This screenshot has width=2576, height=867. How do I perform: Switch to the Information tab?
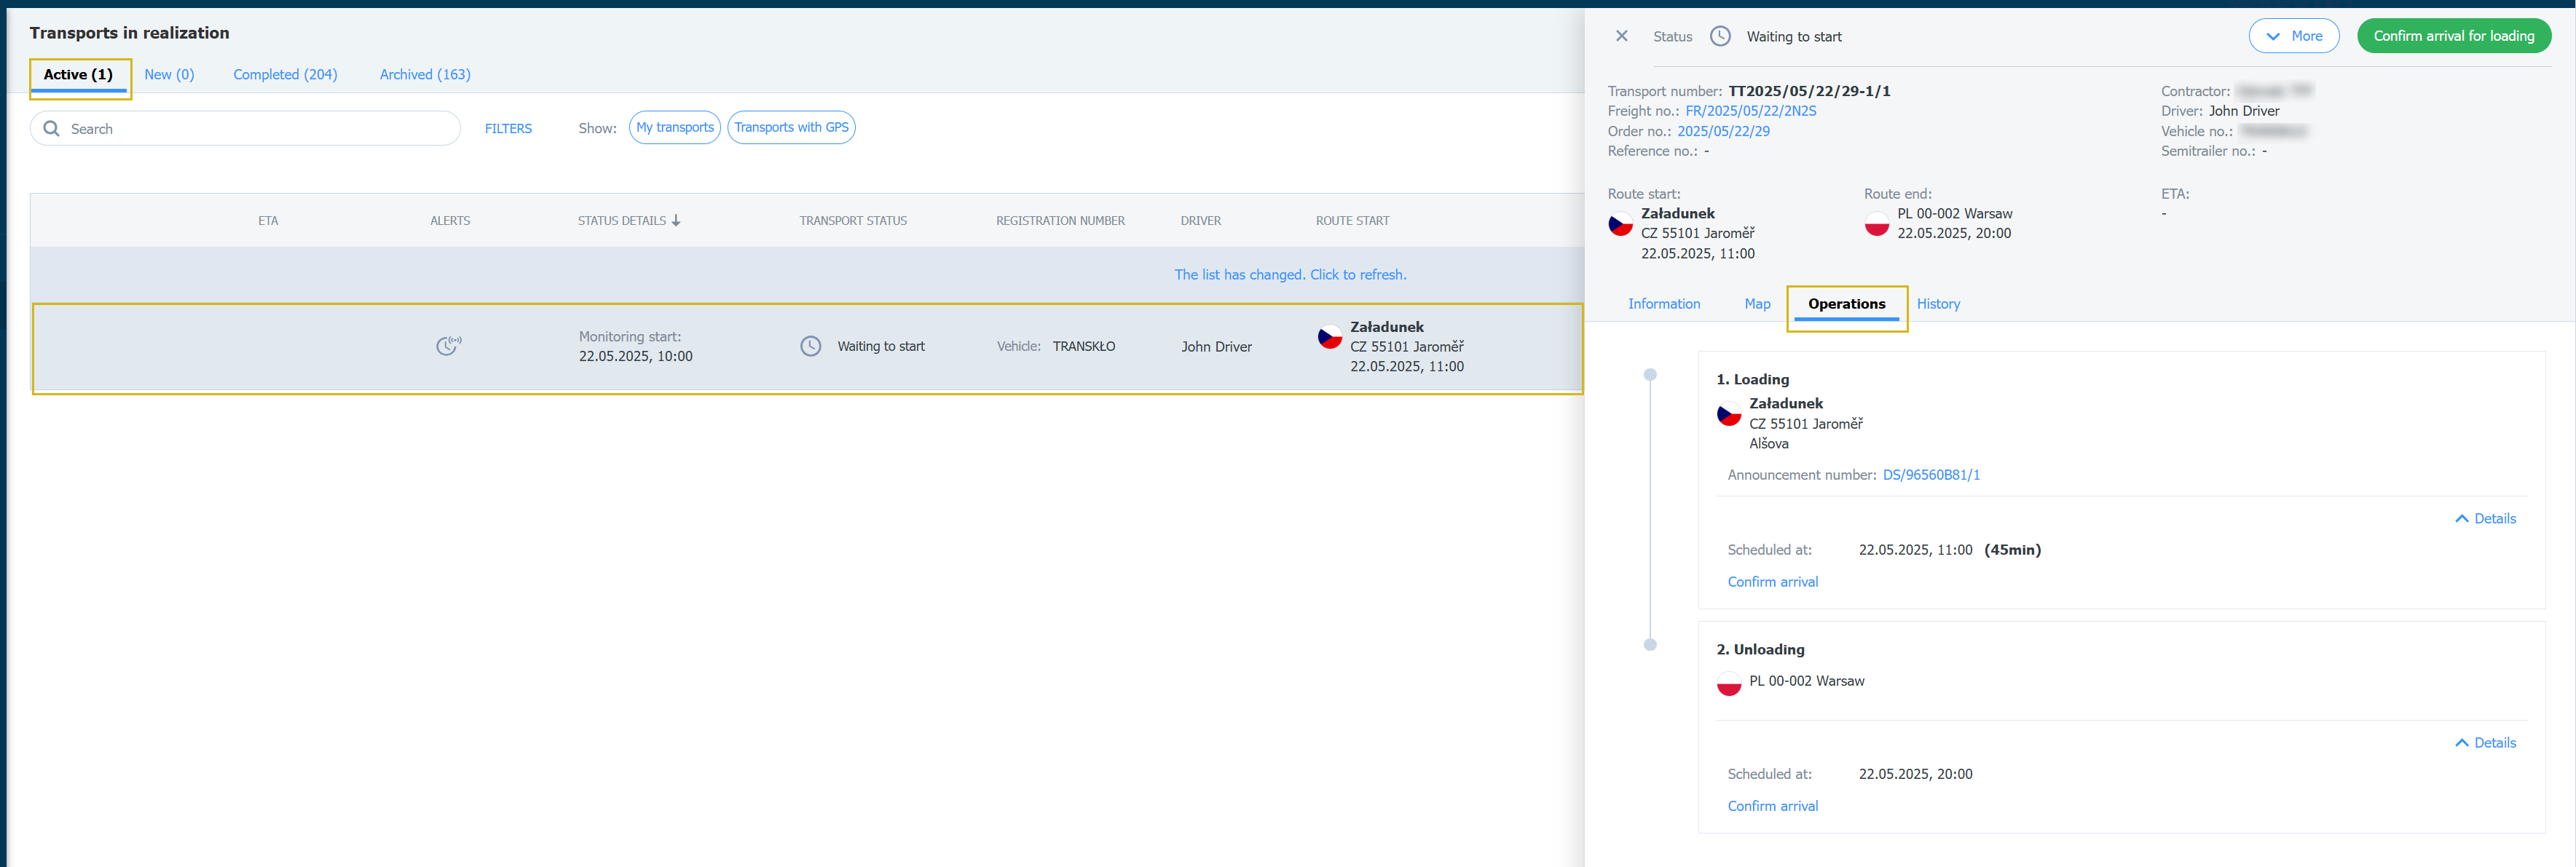coord(1663,304)
